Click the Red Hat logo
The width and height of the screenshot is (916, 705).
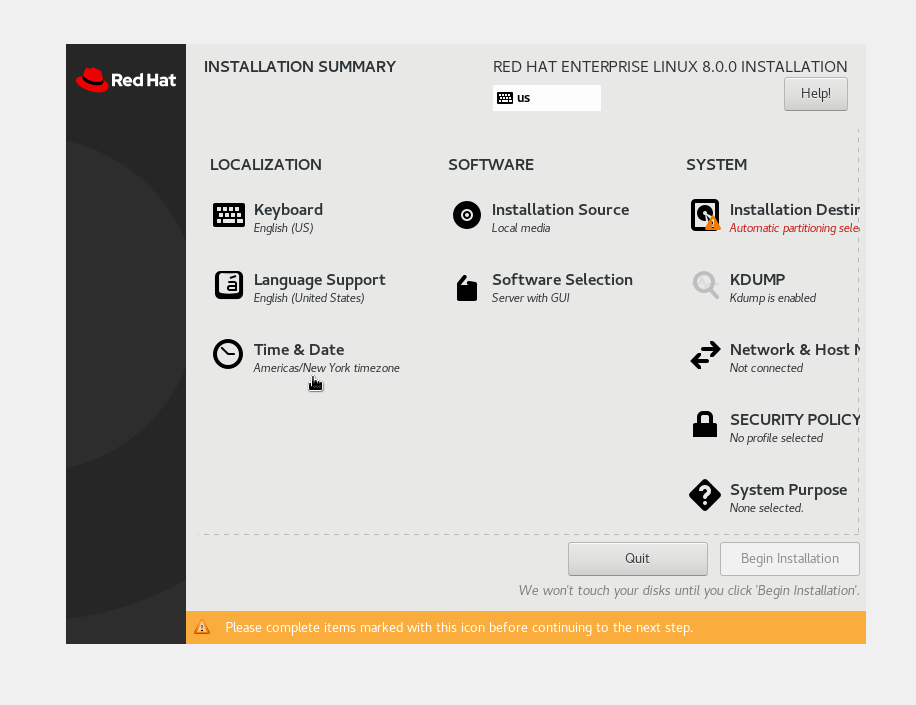coord(126,80)
